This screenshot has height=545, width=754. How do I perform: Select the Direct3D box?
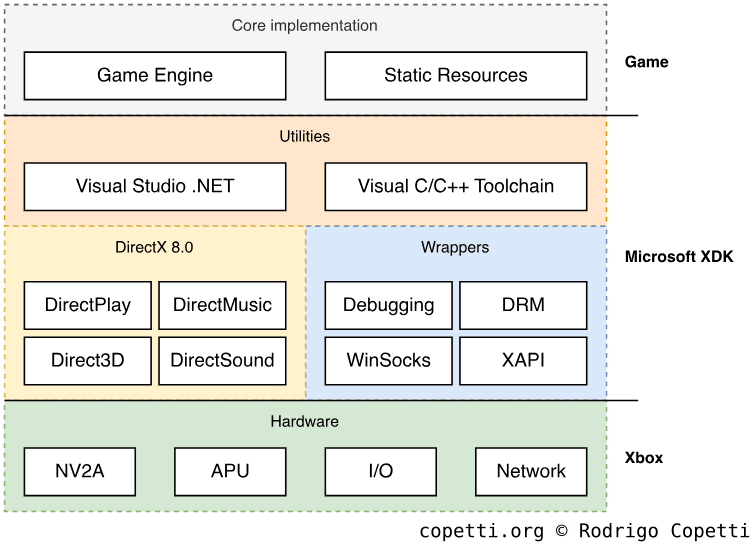pos(88,361)
